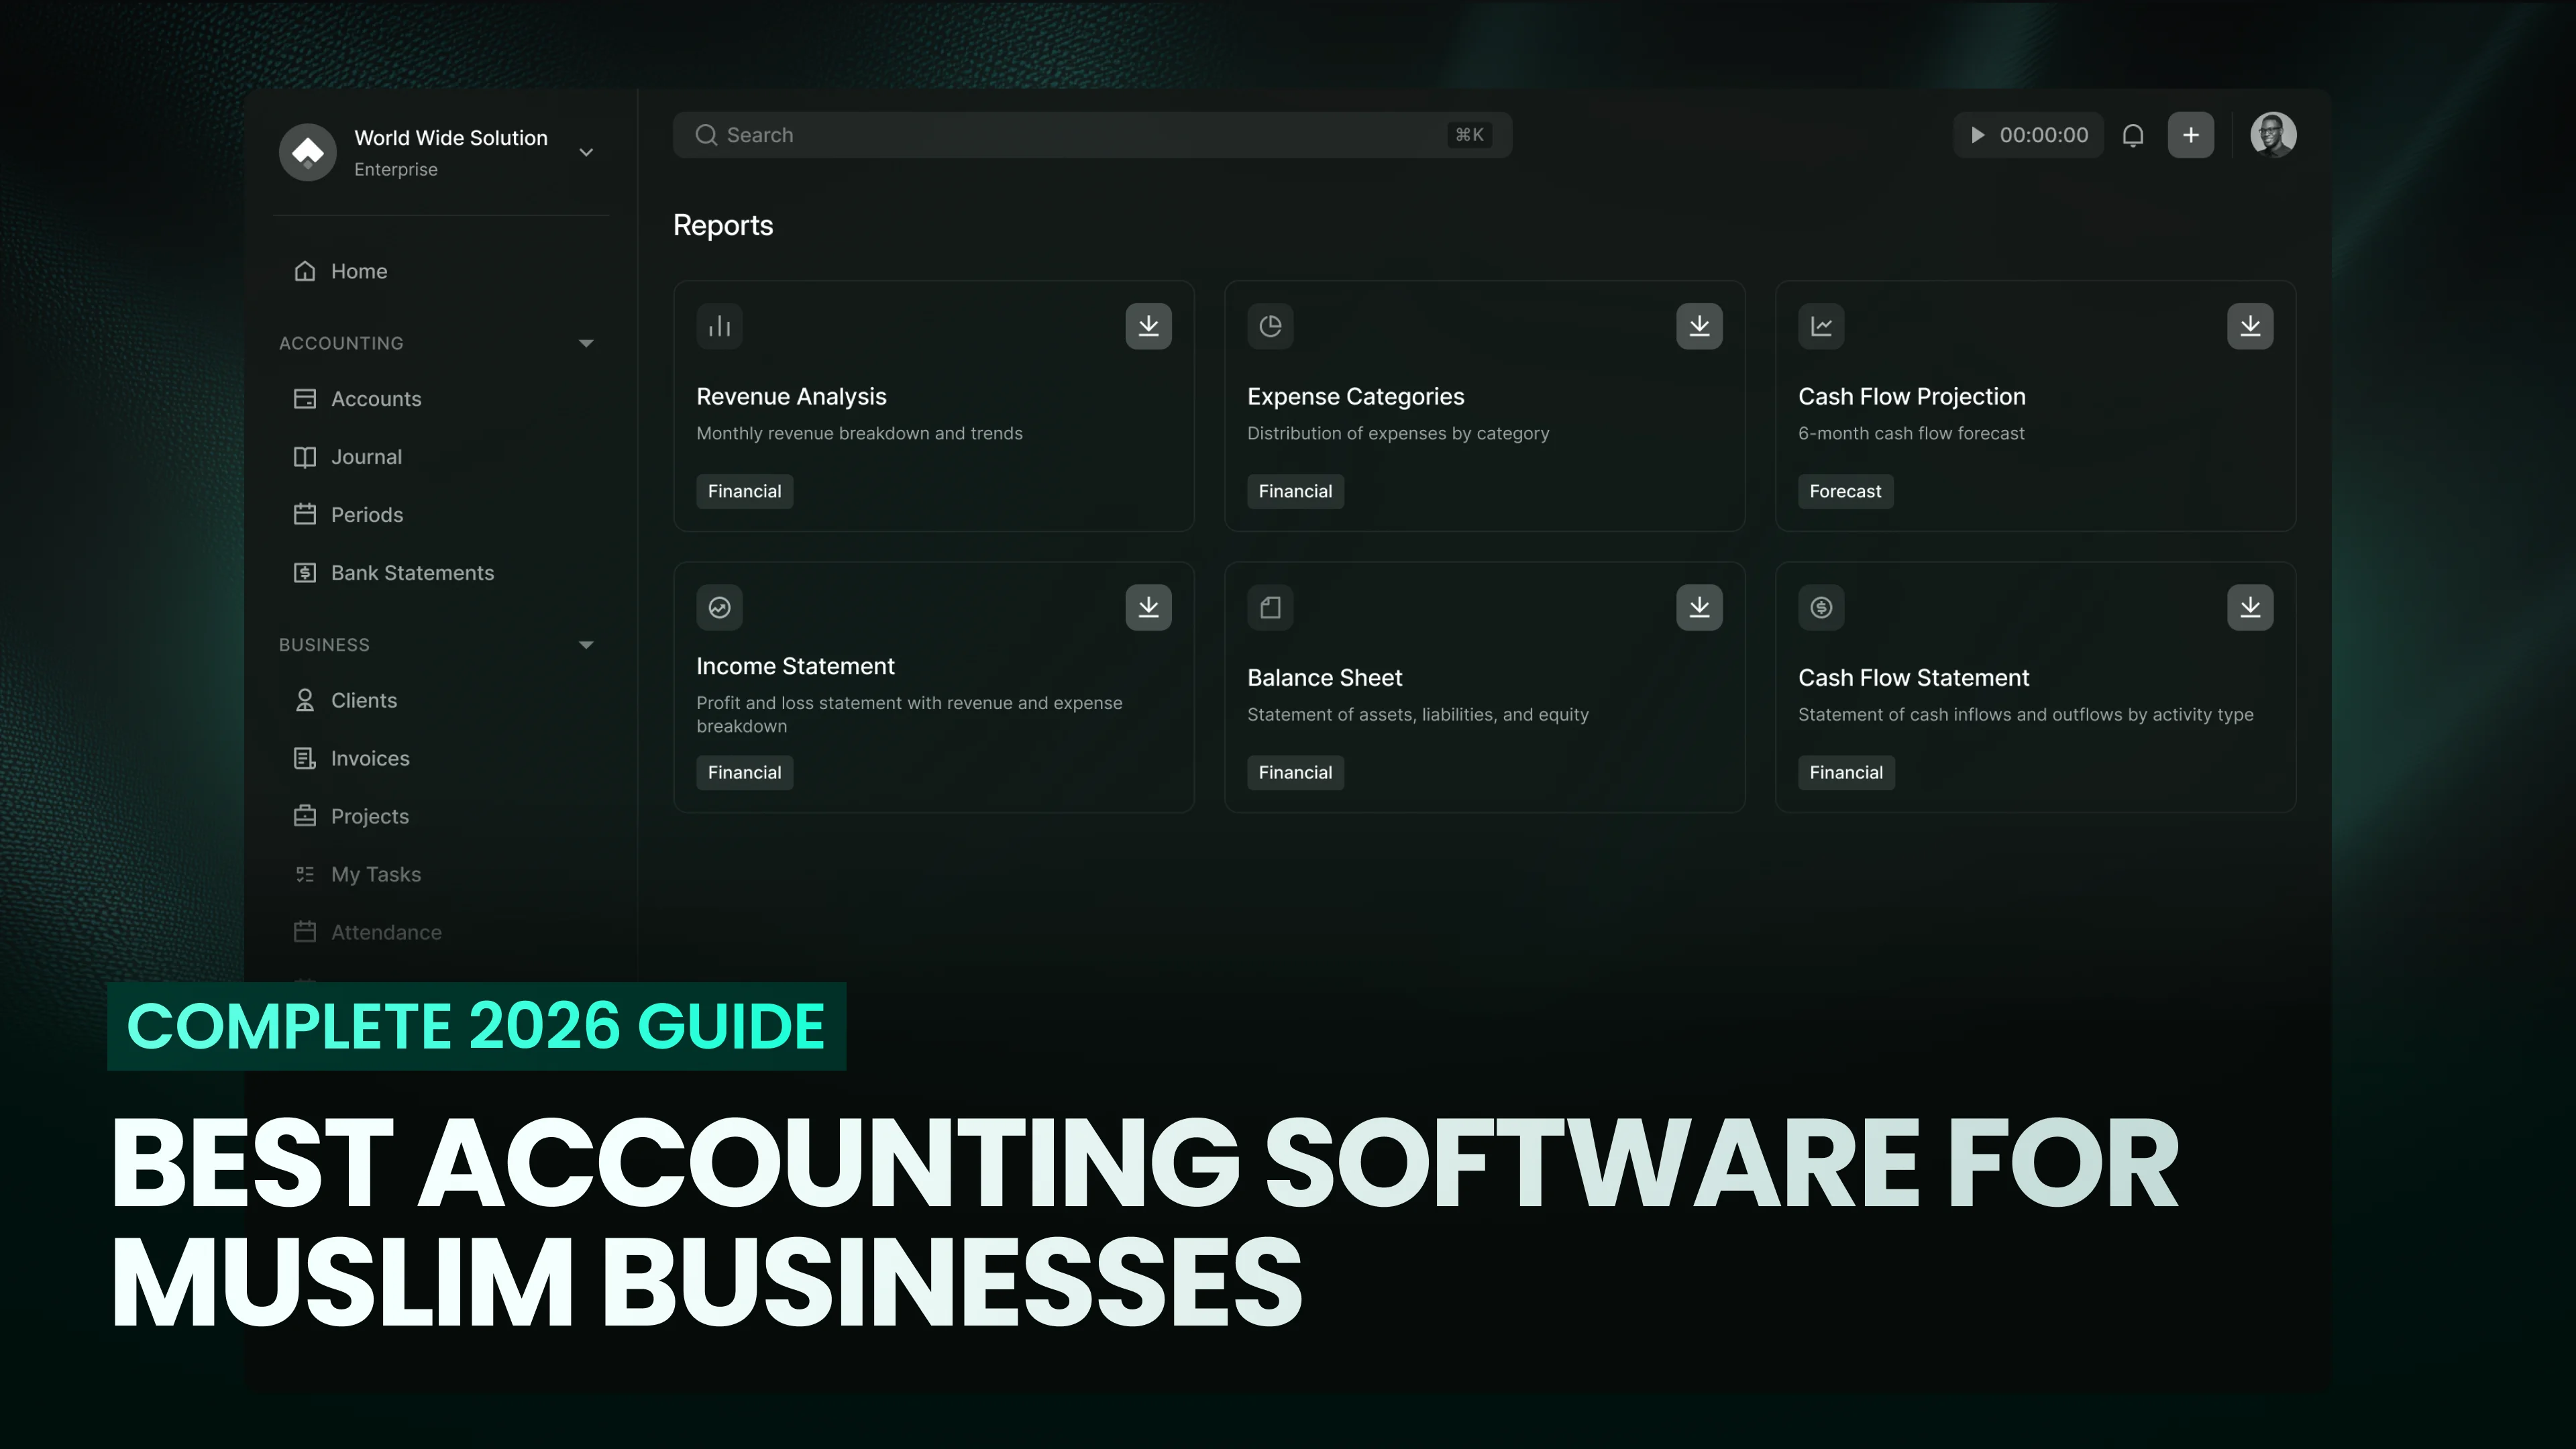Collapse the BUSINESS section
This screenshot has width=2576, height=1449.
click(586, 645)
